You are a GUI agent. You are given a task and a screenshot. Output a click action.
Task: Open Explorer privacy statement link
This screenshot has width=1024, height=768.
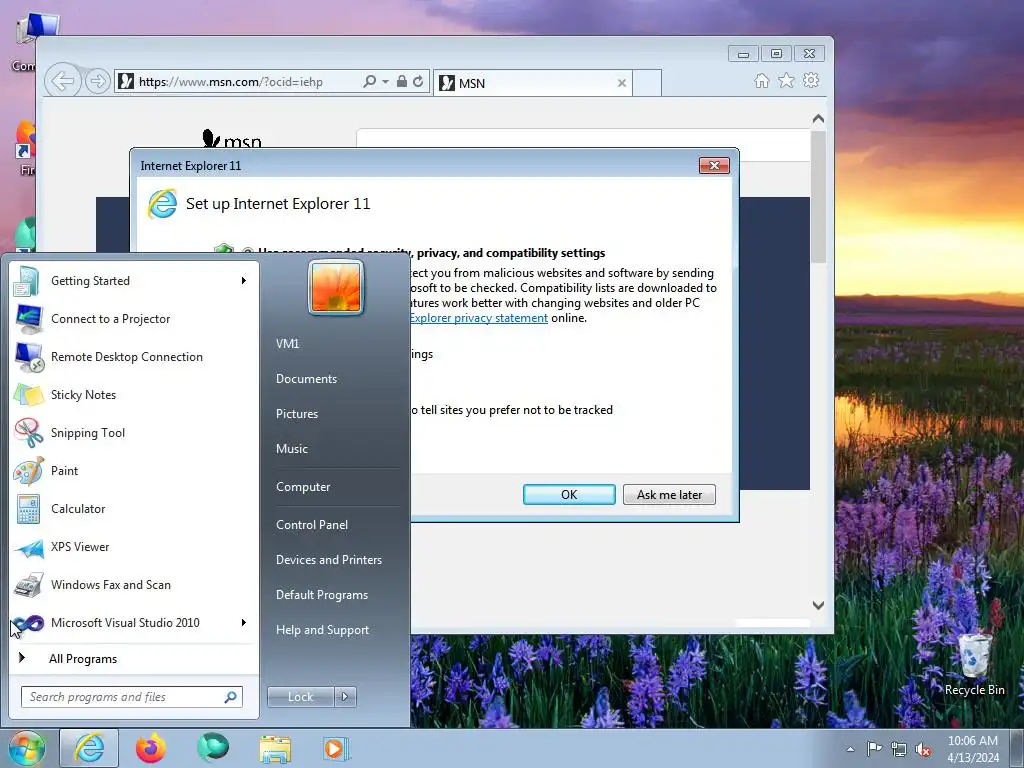[479, 318]
